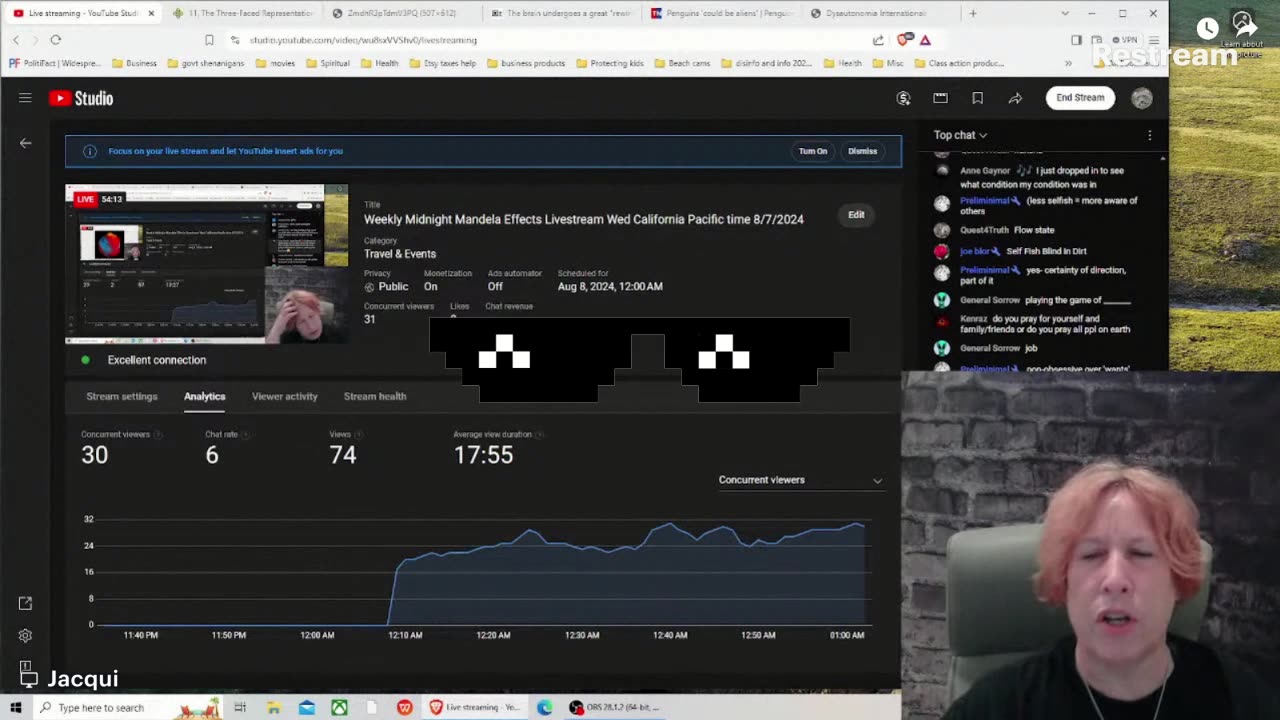This screenshot has height=720, width=1280.
Task: Click the 'Excellent connection' status text
Action: click(157, 360)
